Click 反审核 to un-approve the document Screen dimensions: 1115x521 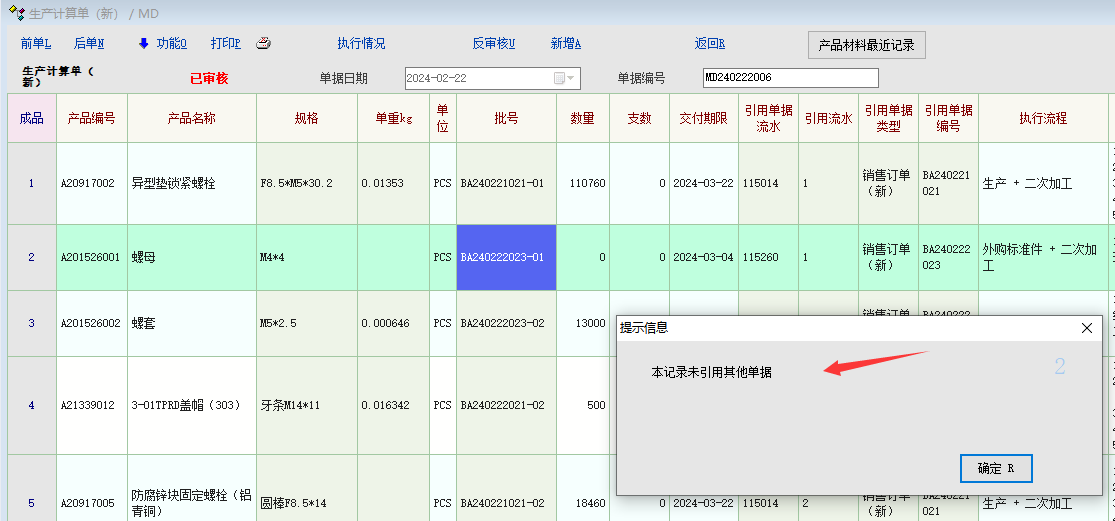[x=493, y=44]
